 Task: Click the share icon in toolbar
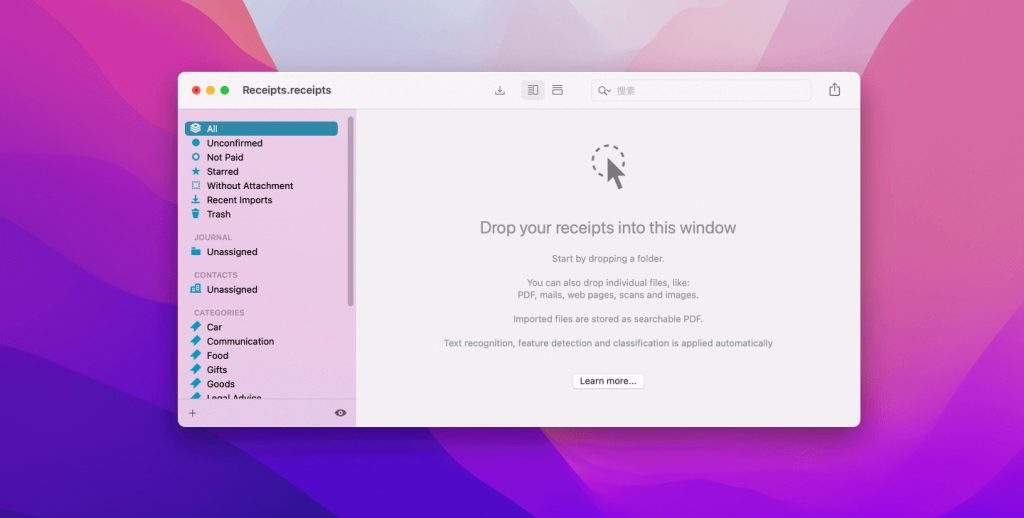[835, 90]
